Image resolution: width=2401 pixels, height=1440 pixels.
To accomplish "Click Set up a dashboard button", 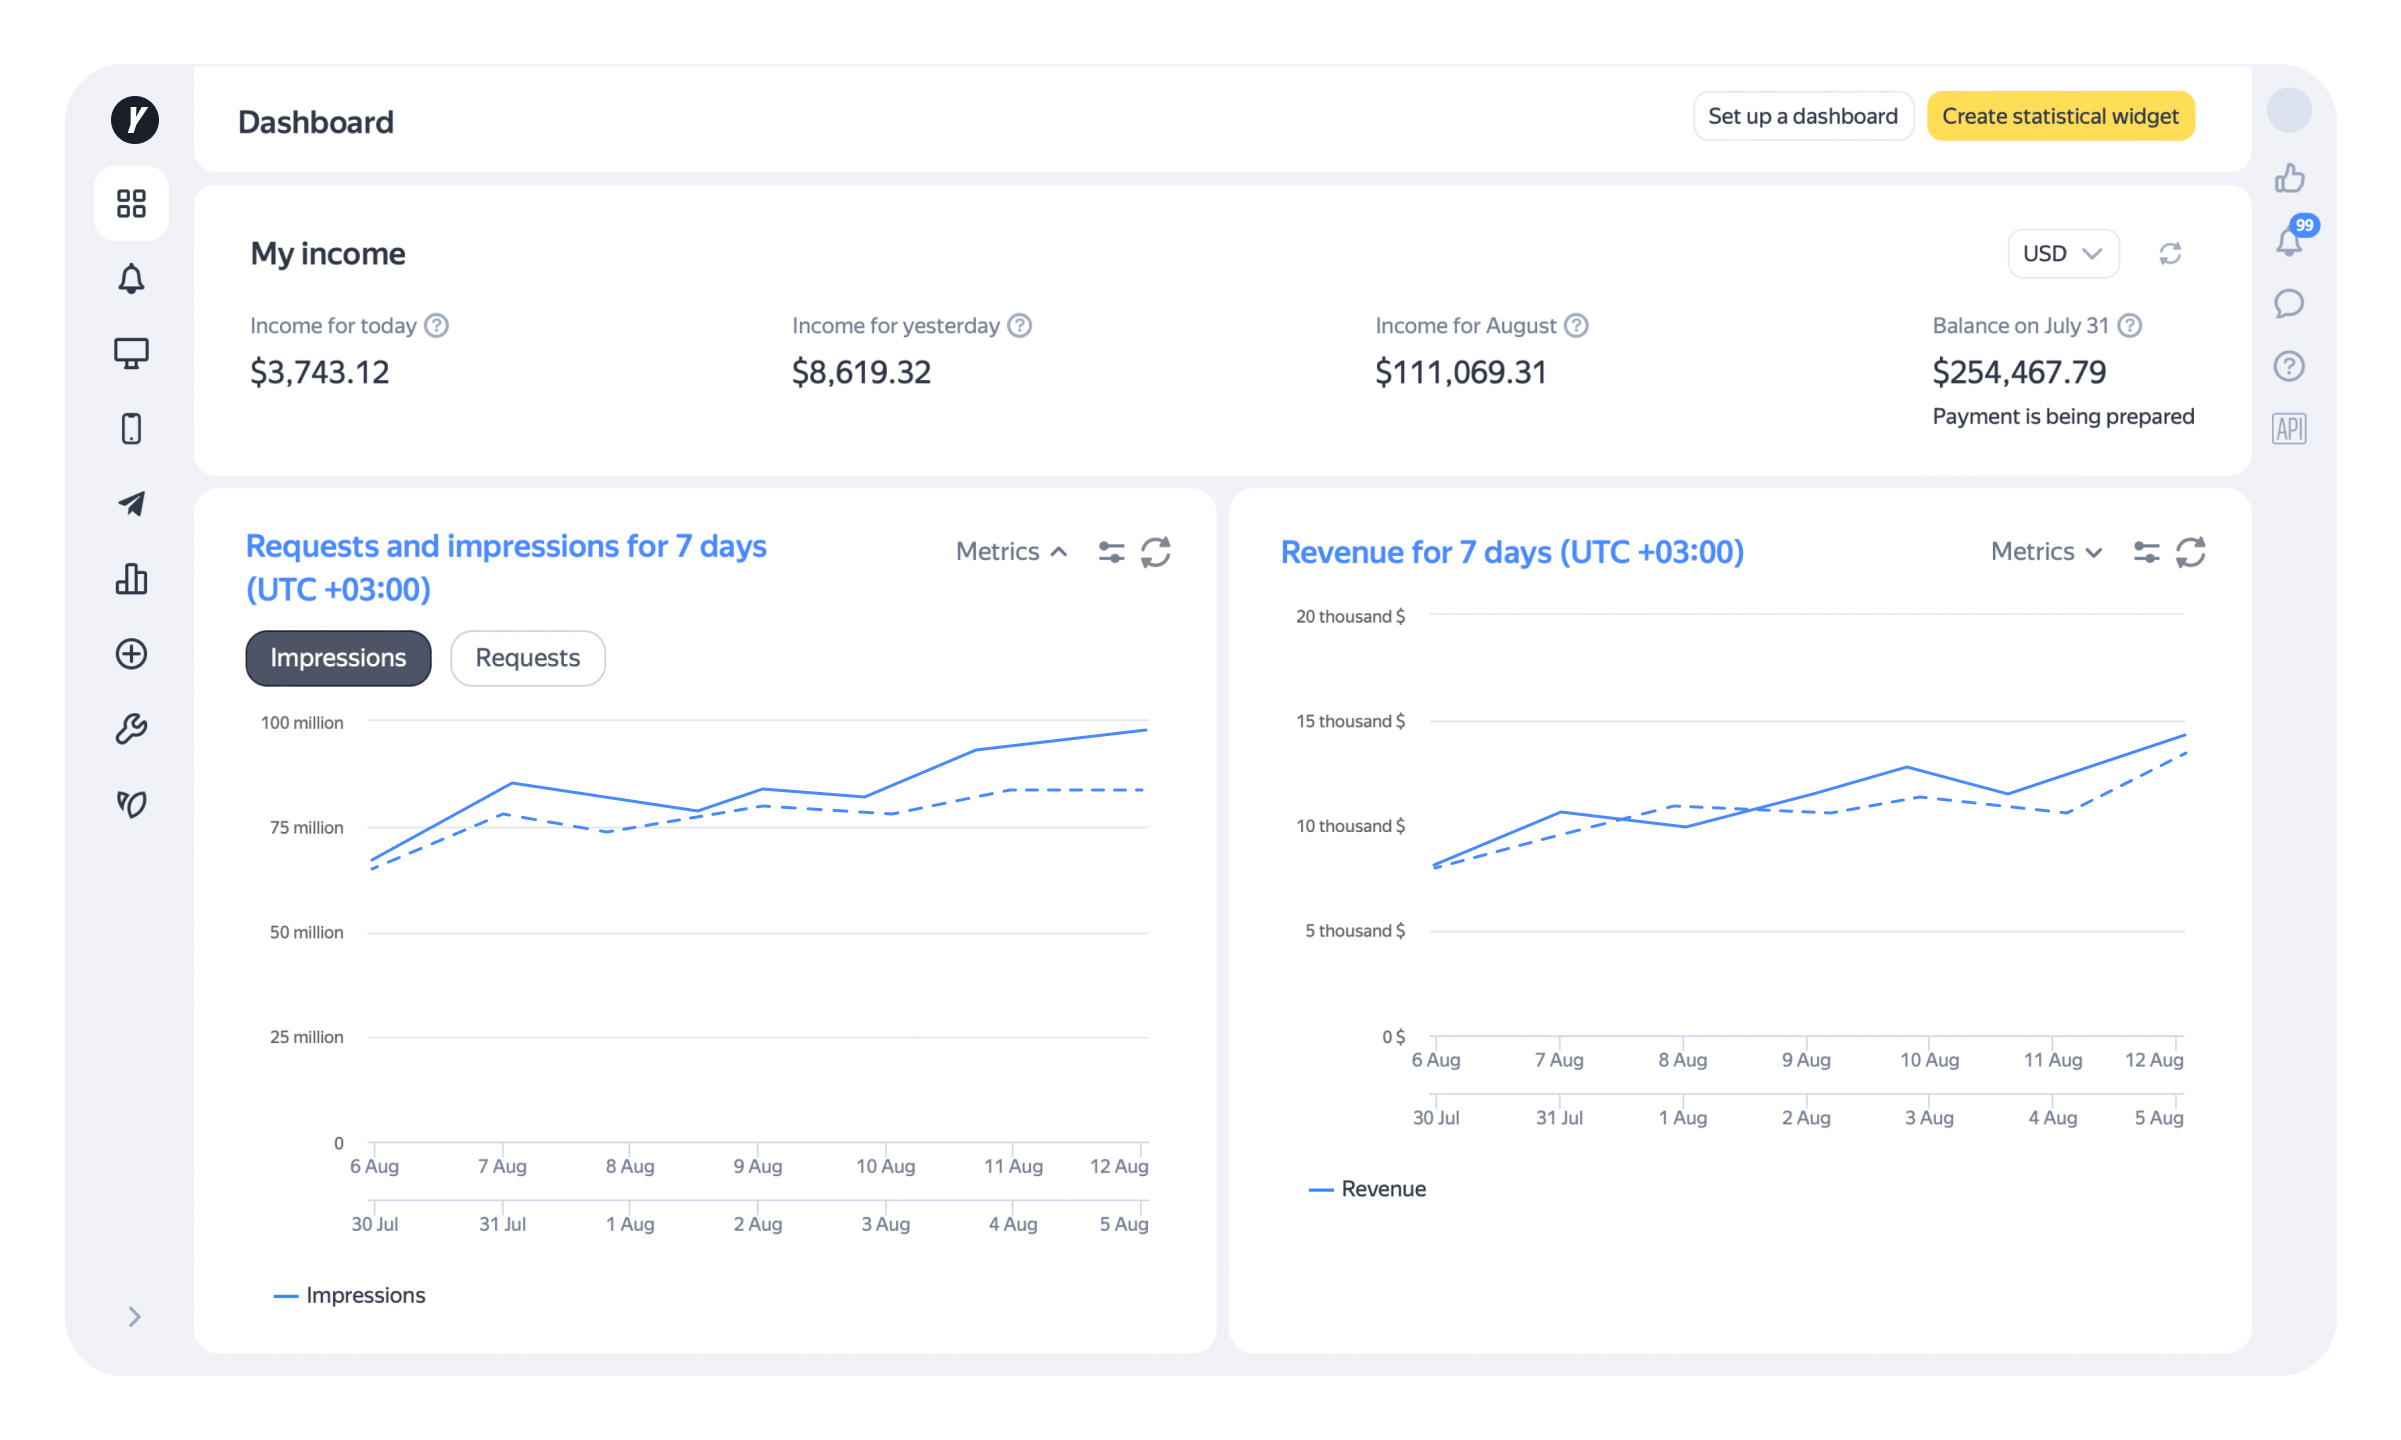I will [x=1803, y=116].
